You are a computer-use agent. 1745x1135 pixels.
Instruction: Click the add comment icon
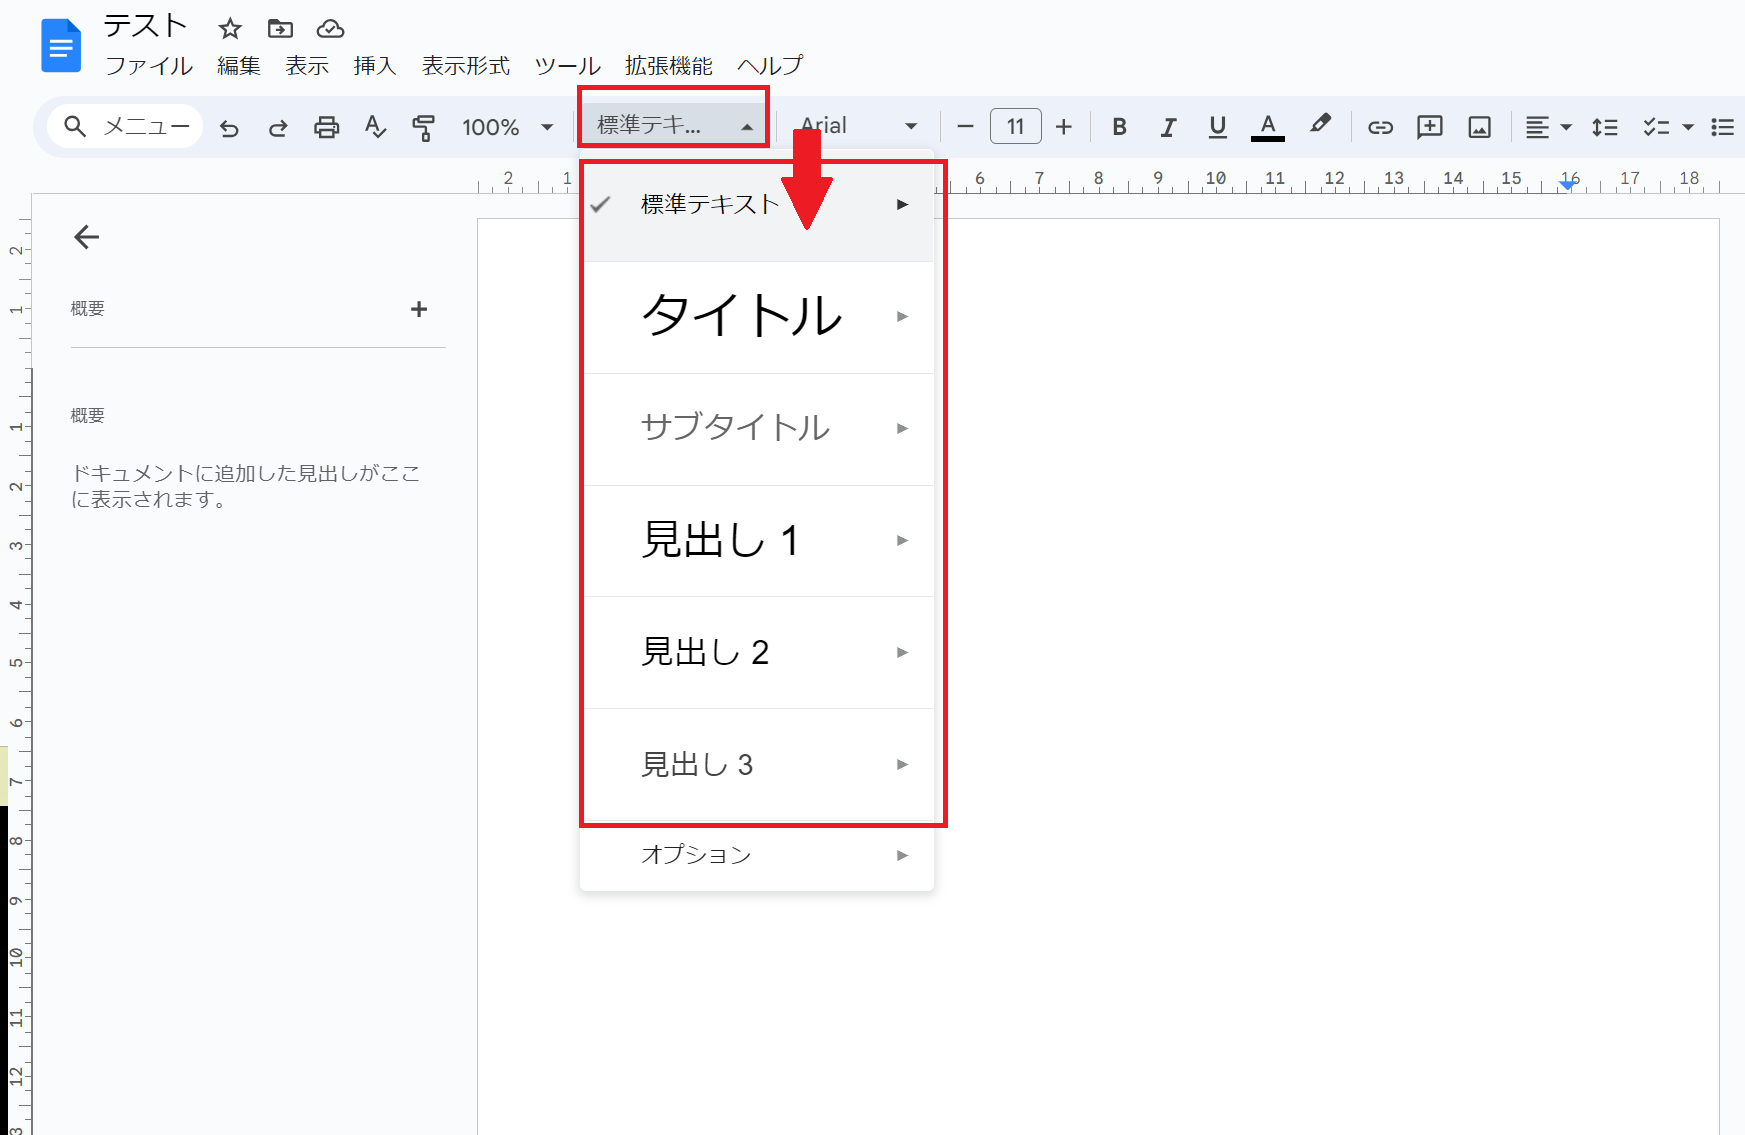click(x=1430, y=127)
